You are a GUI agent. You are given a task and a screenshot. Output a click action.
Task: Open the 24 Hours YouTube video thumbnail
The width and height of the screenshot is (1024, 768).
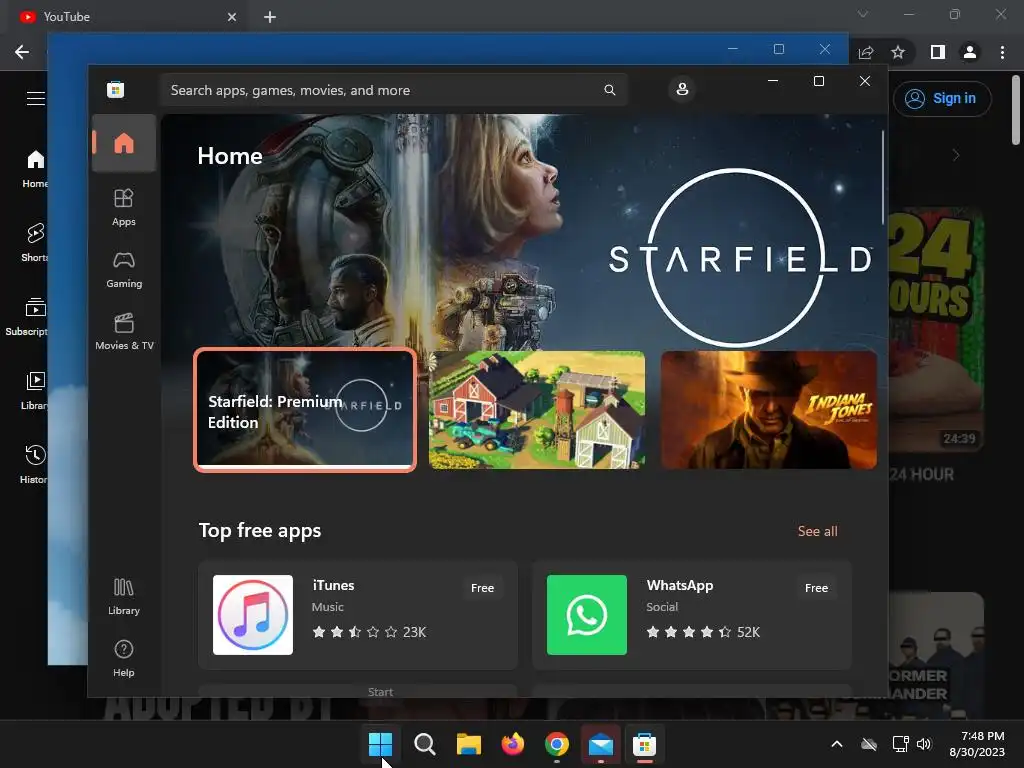[x=936, y=329]
